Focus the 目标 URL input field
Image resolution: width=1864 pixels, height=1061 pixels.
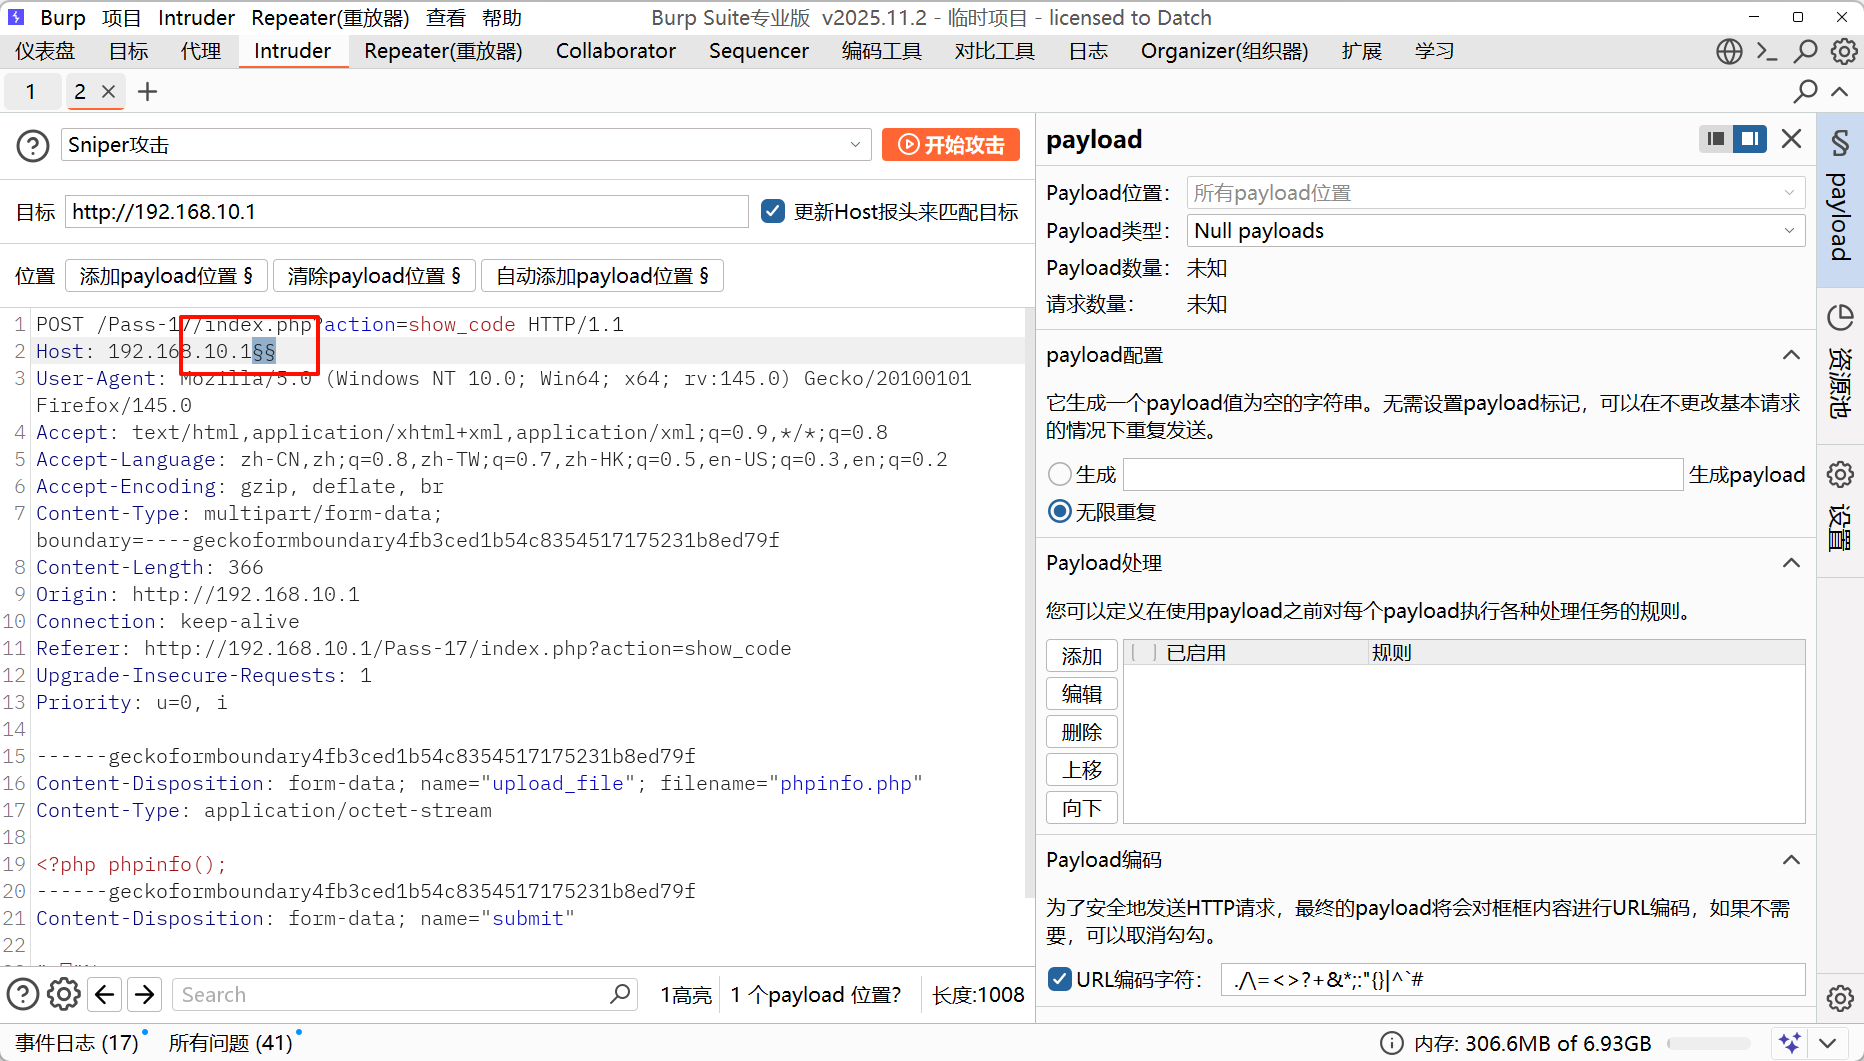coord(407,212)
